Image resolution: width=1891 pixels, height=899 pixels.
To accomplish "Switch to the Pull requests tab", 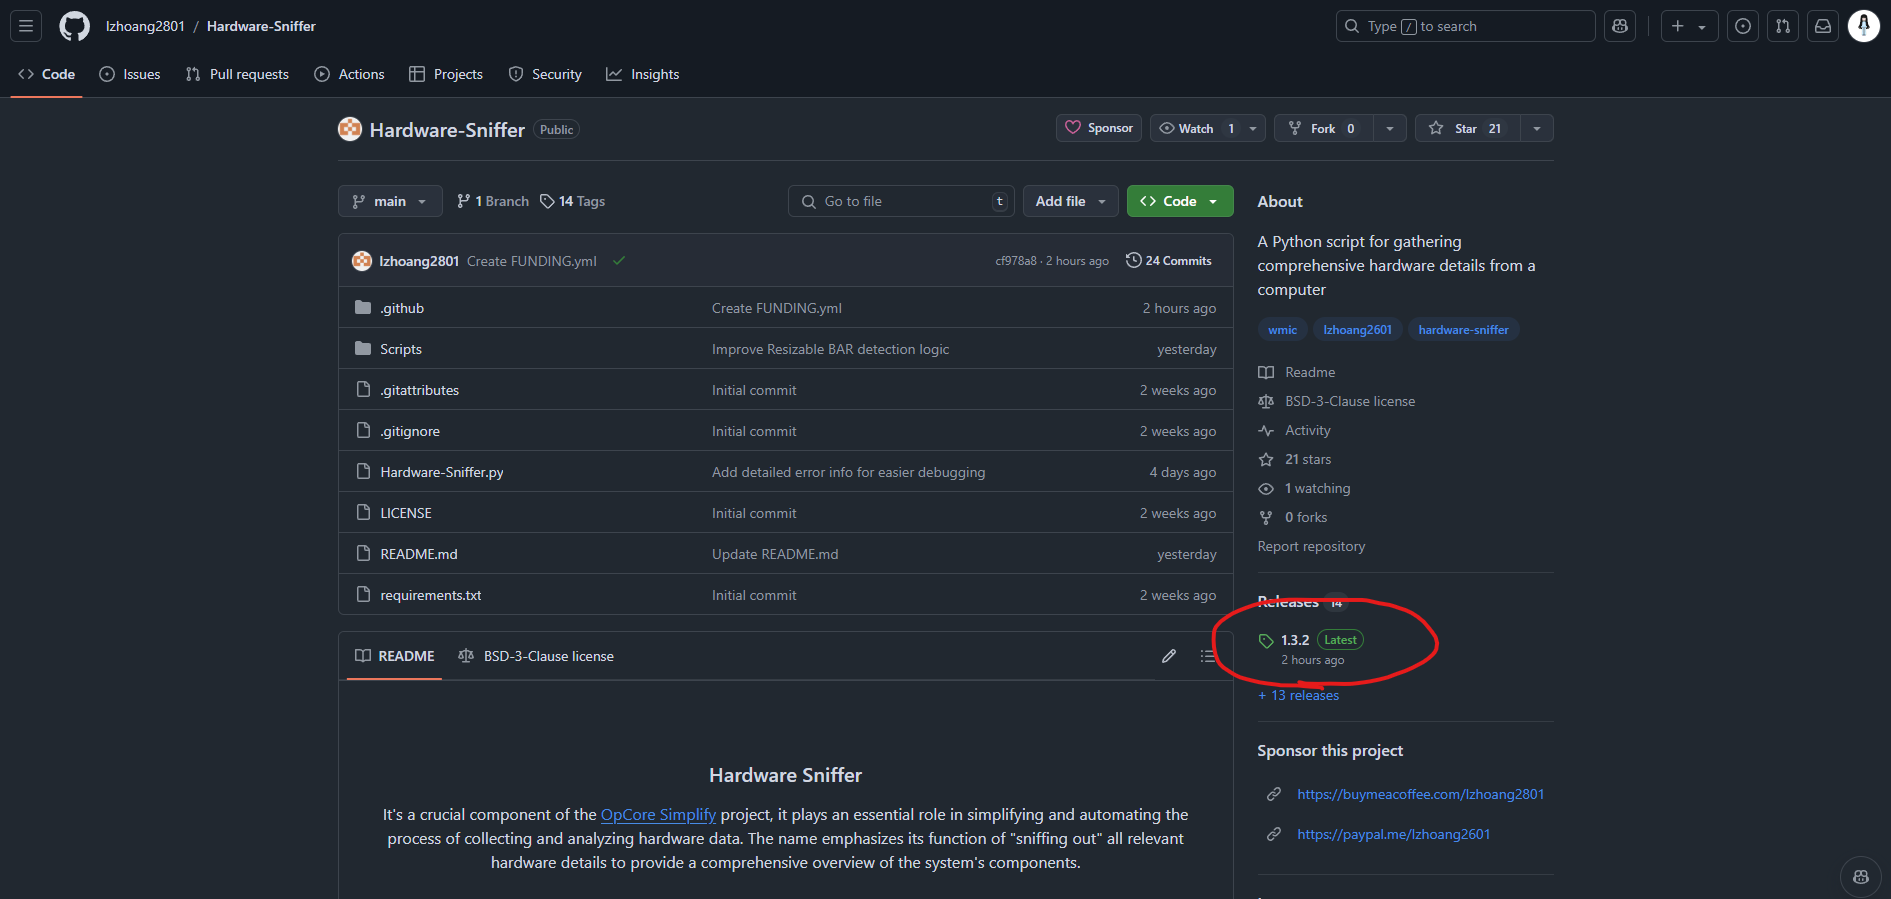I will [237, 74].
